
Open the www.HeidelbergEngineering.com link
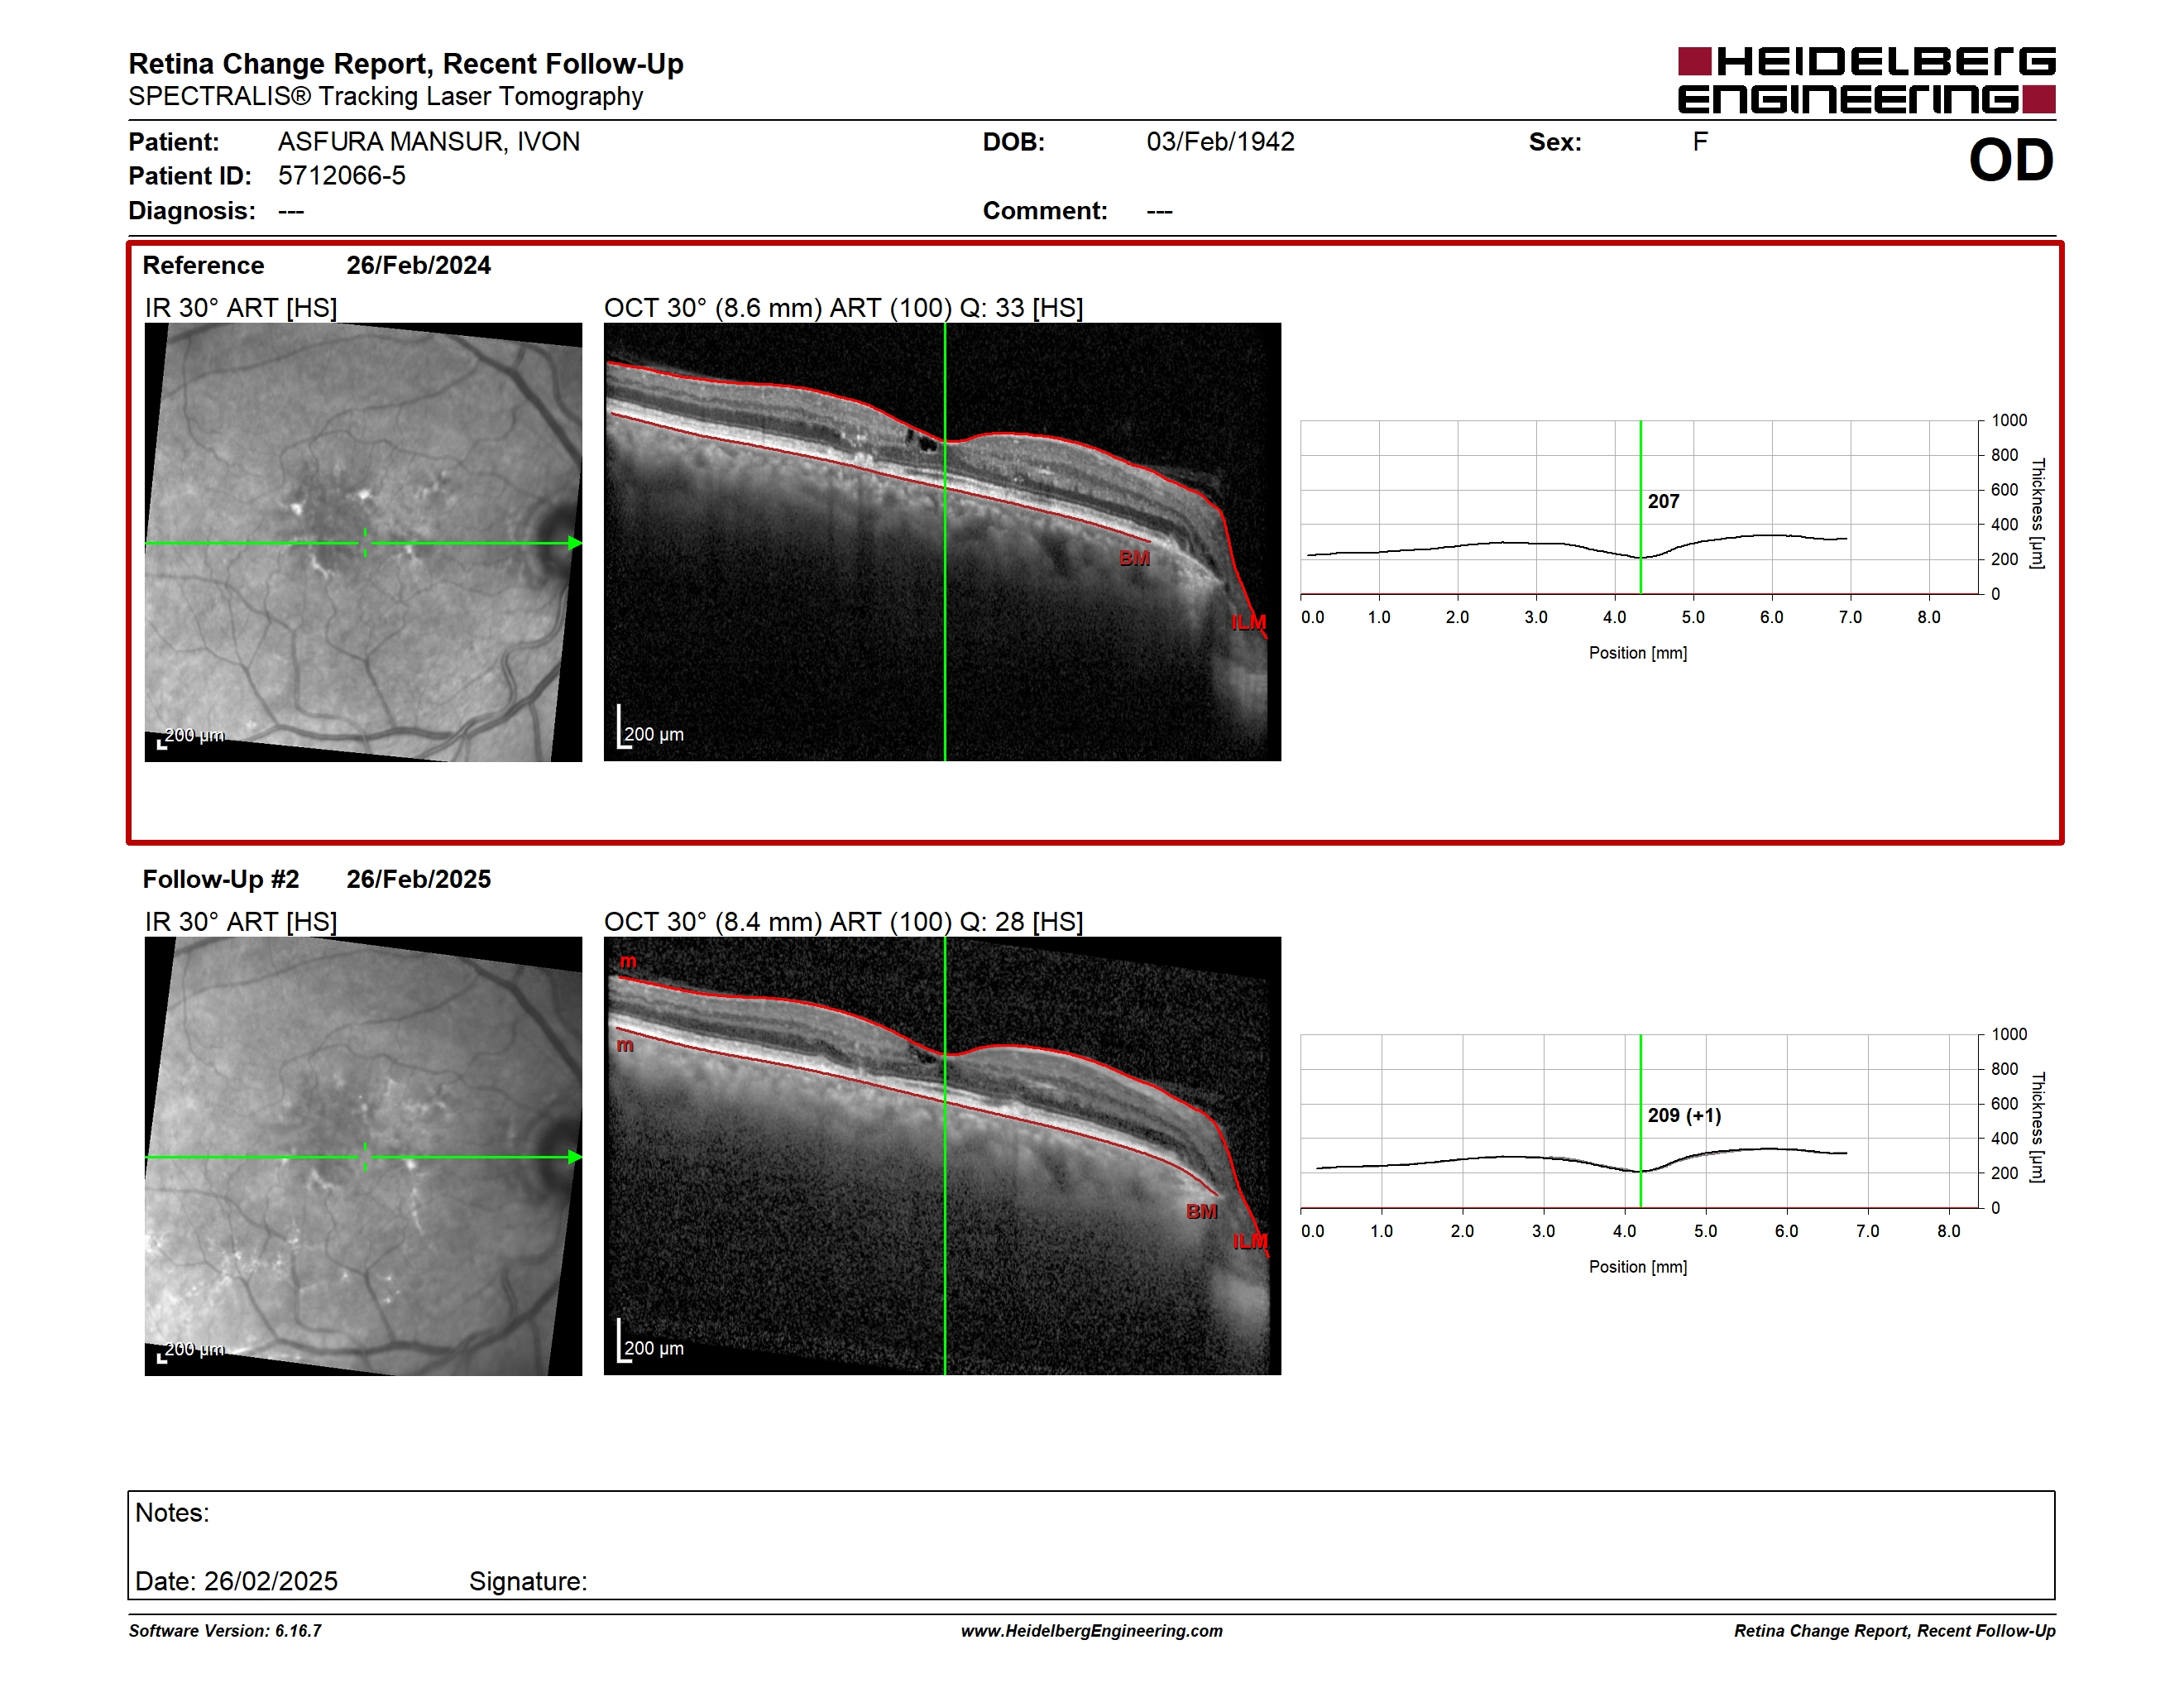click(x=1092, y=1631)
